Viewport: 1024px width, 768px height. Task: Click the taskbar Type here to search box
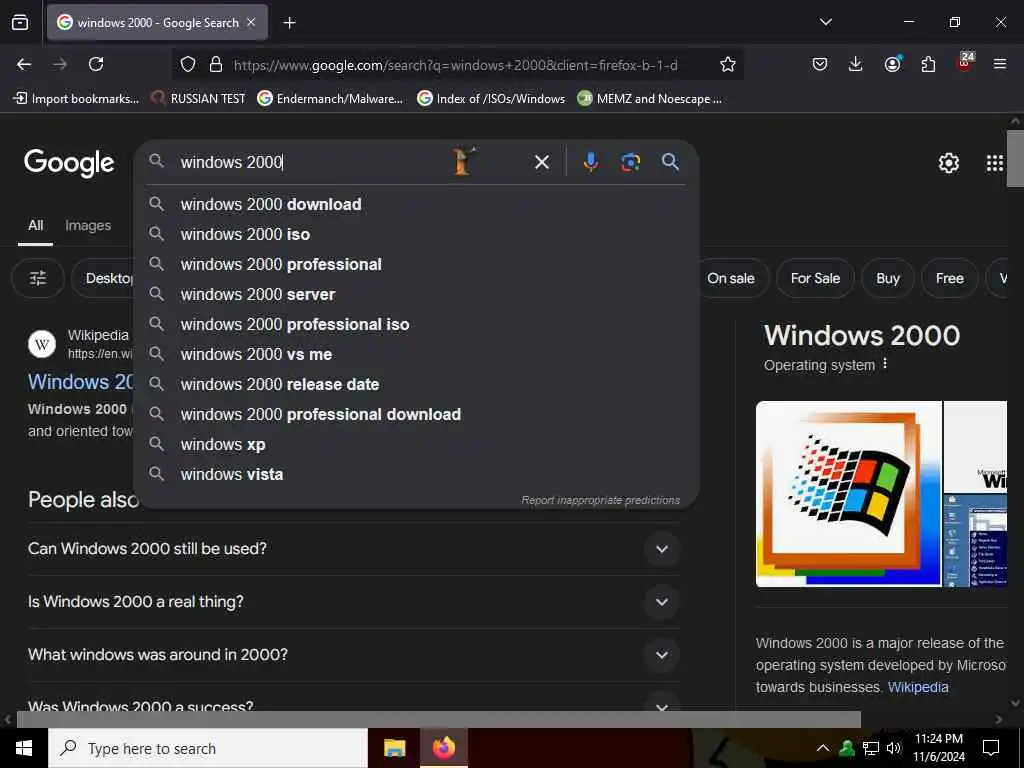208,748
